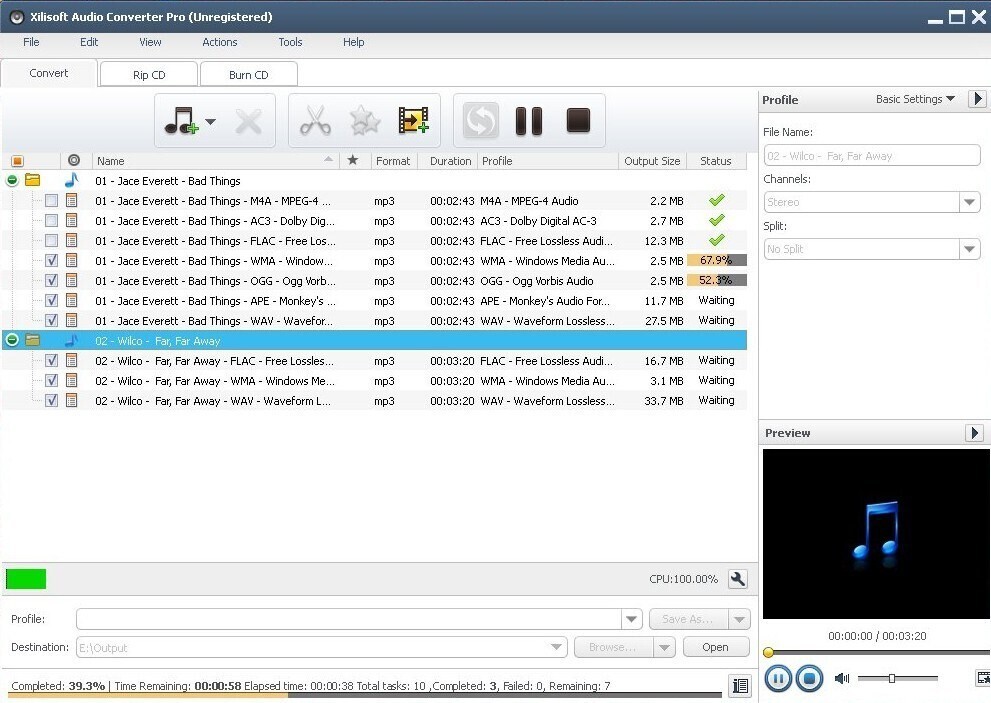Click the preview stop button
Viewport: 991px width, 703px height.
tap(809, 679)
